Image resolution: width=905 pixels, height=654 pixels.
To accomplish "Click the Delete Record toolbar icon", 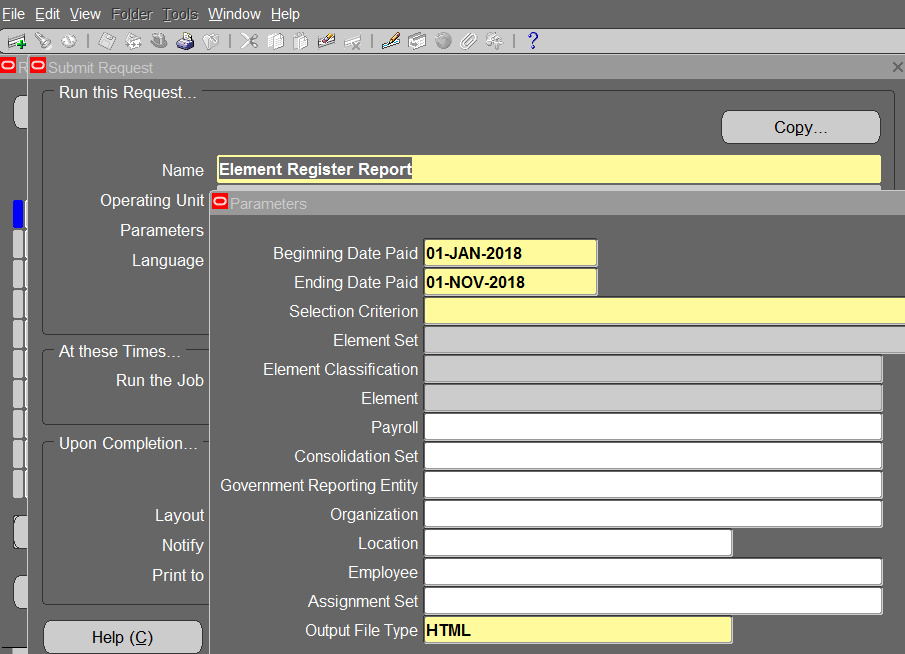I will pyautogui.click(x=352, y=41).
